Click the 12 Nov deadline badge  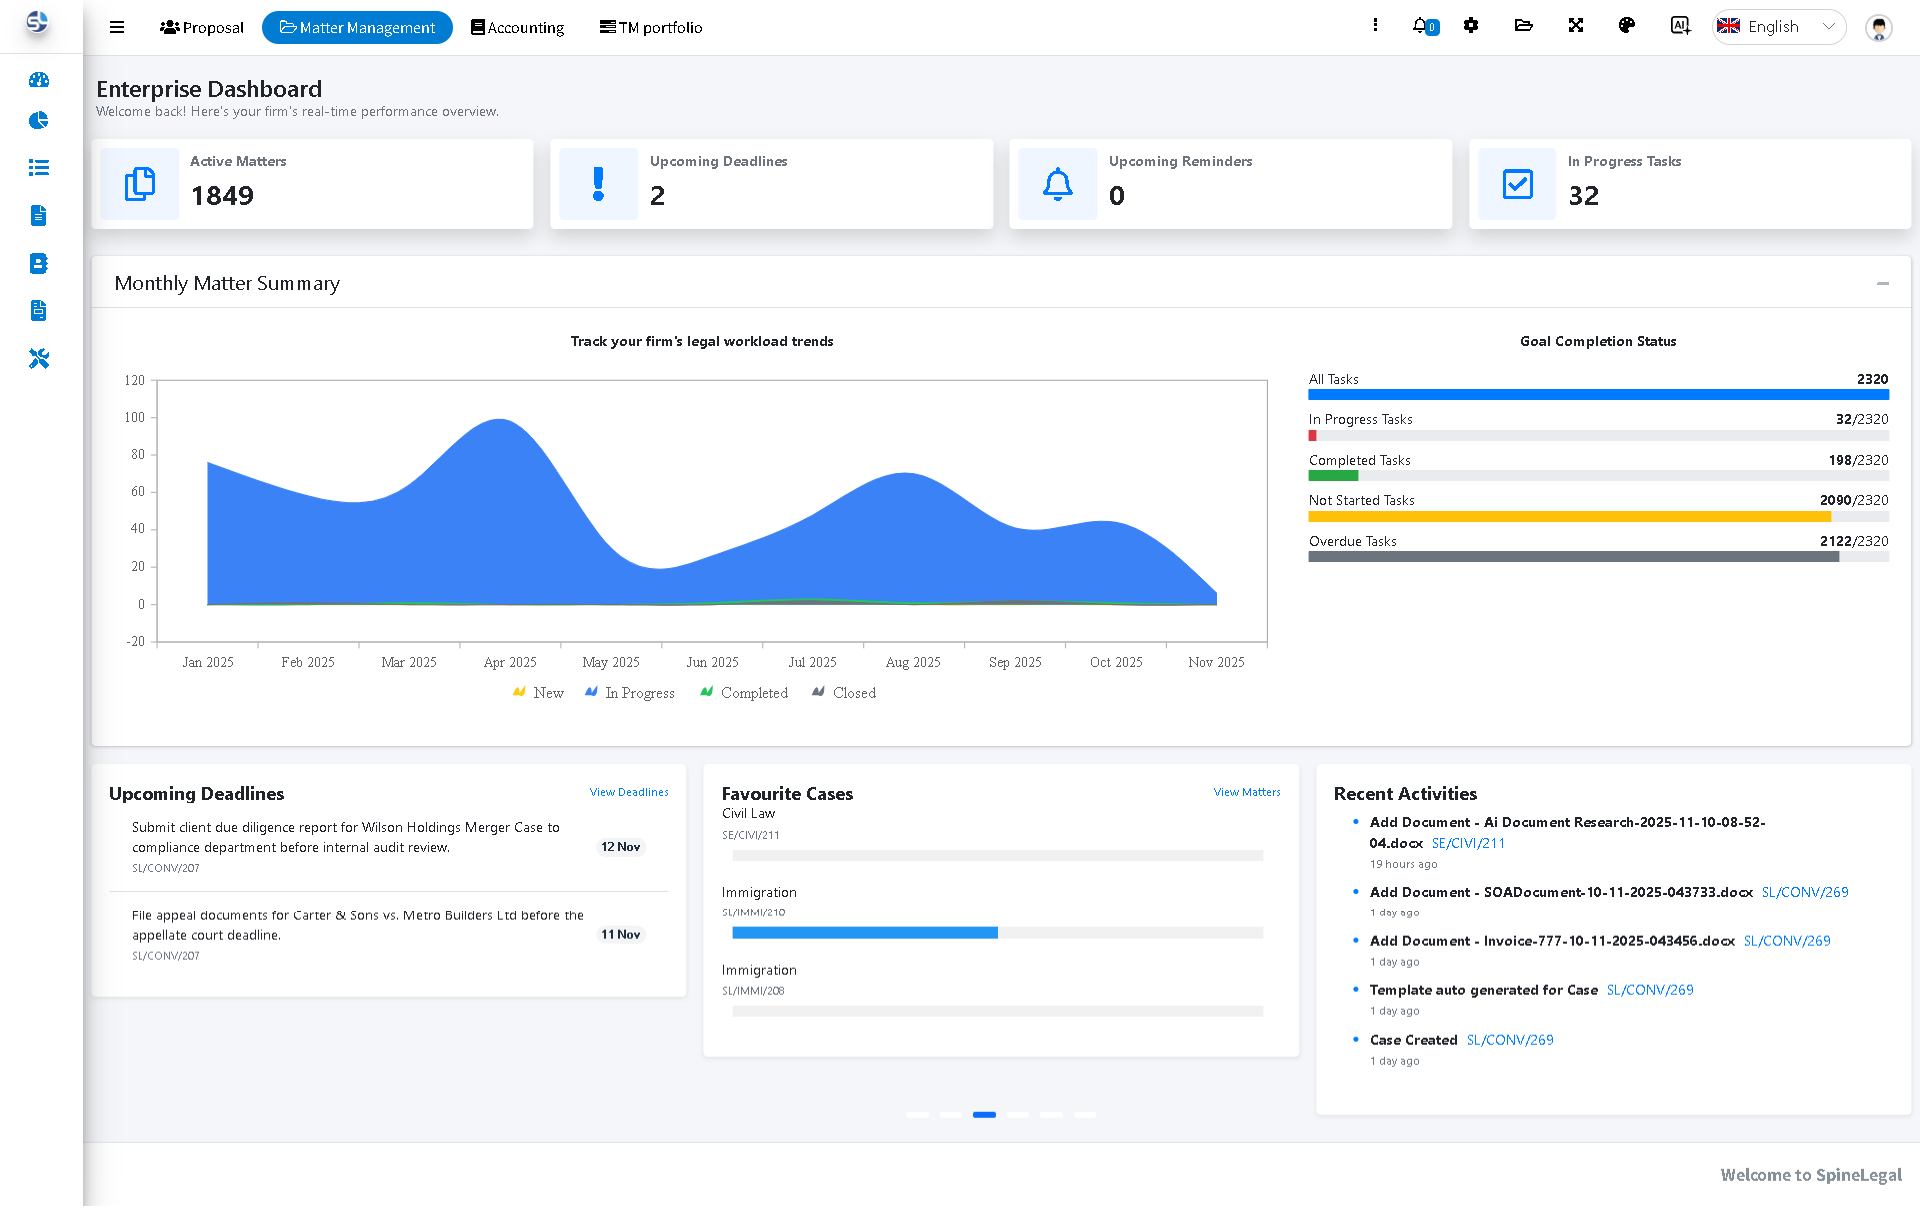[x=620, y=847]
